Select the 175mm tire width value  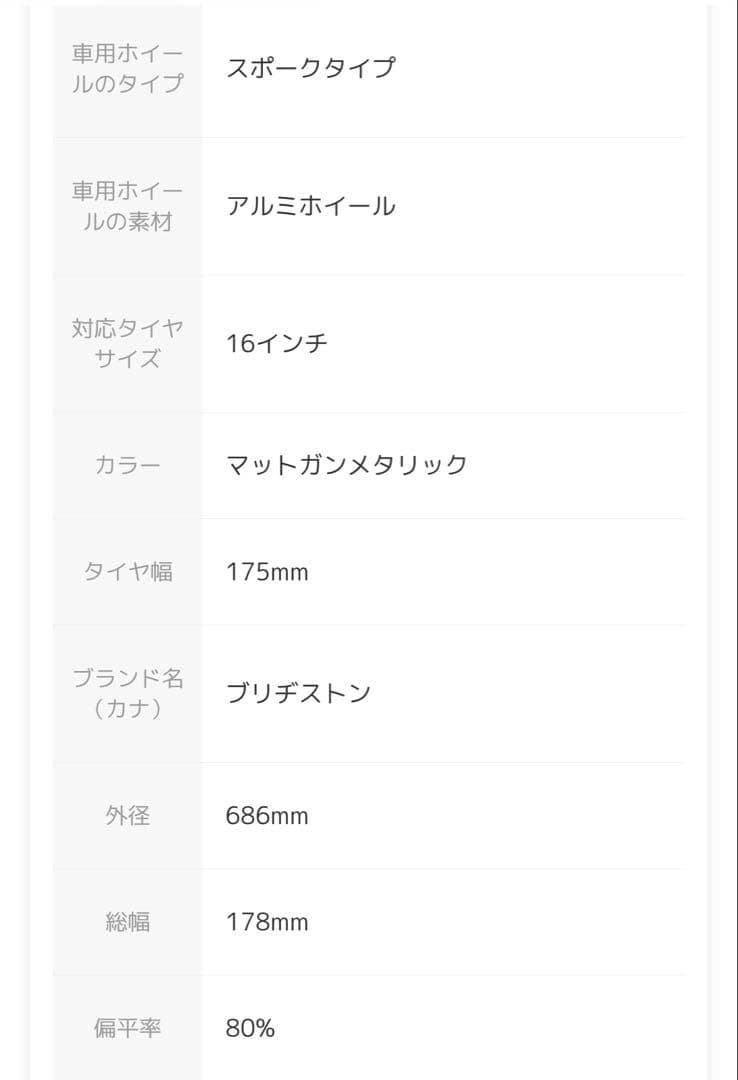point(267,572)
